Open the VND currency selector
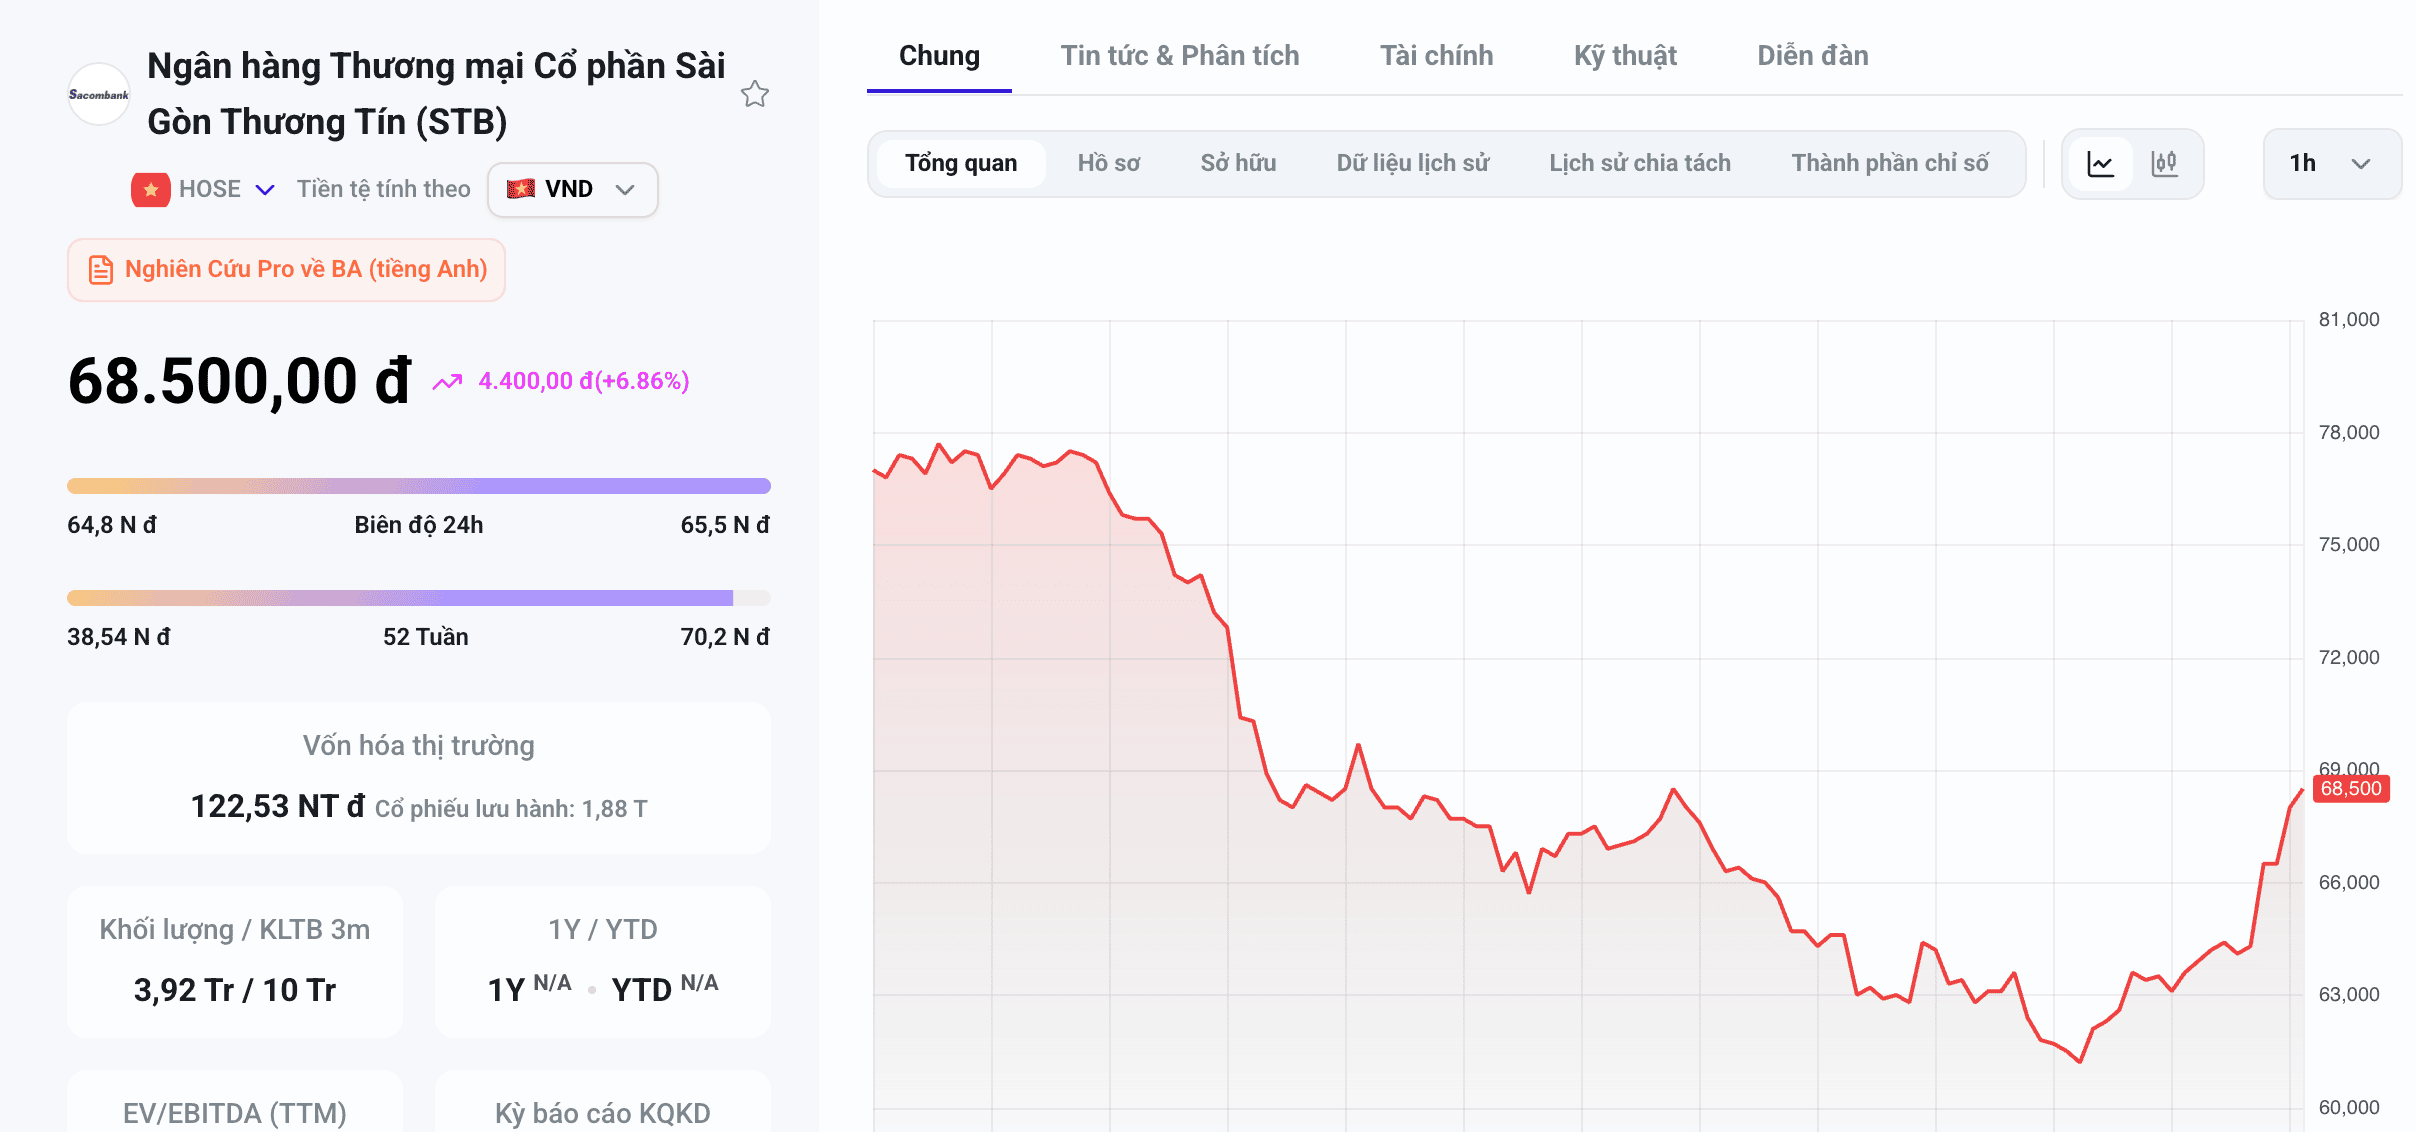 [x=572, y=189]
